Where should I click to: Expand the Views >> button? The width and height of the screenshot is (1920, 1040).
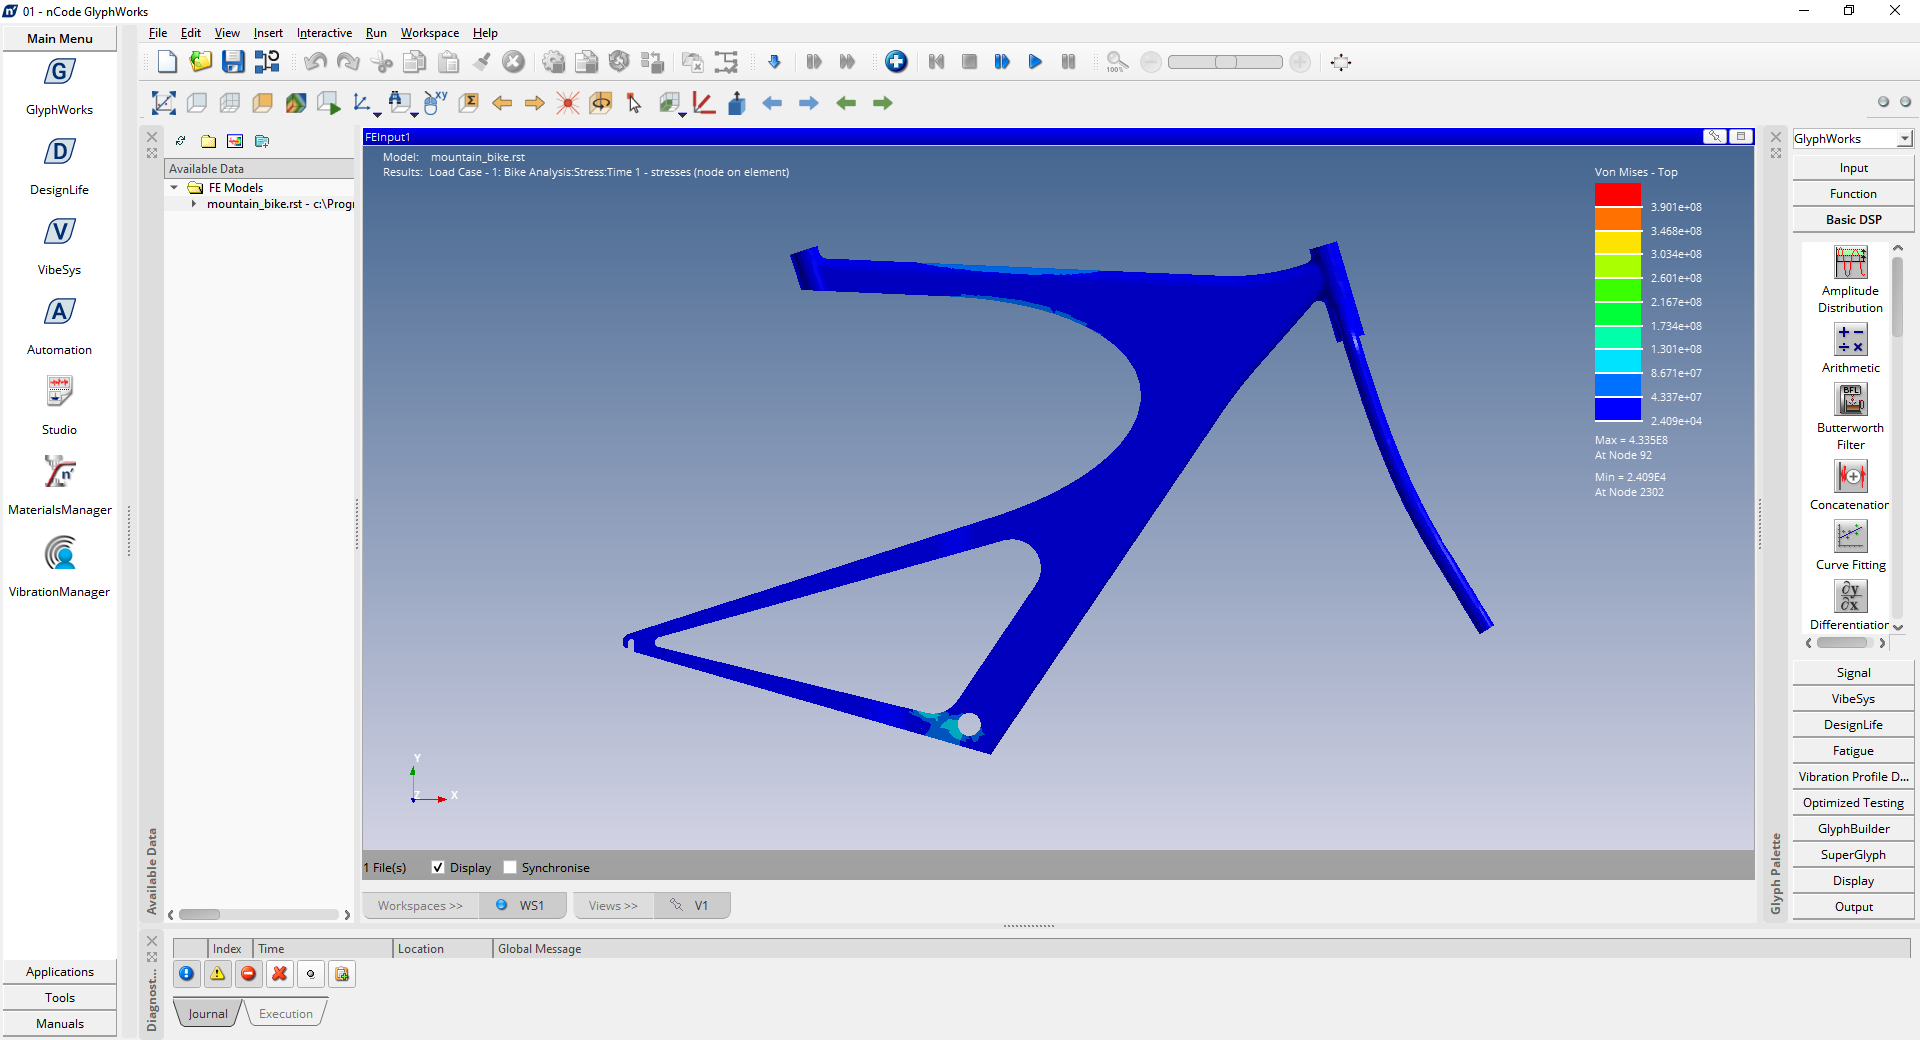pos(613,905)
